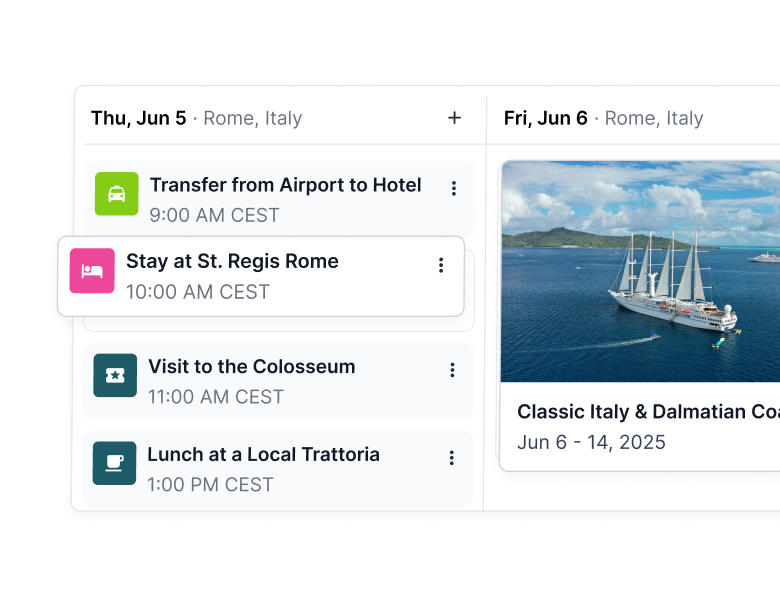
Task: Open options menu for St. Regis Rome stay
Action: coord(441,265)
